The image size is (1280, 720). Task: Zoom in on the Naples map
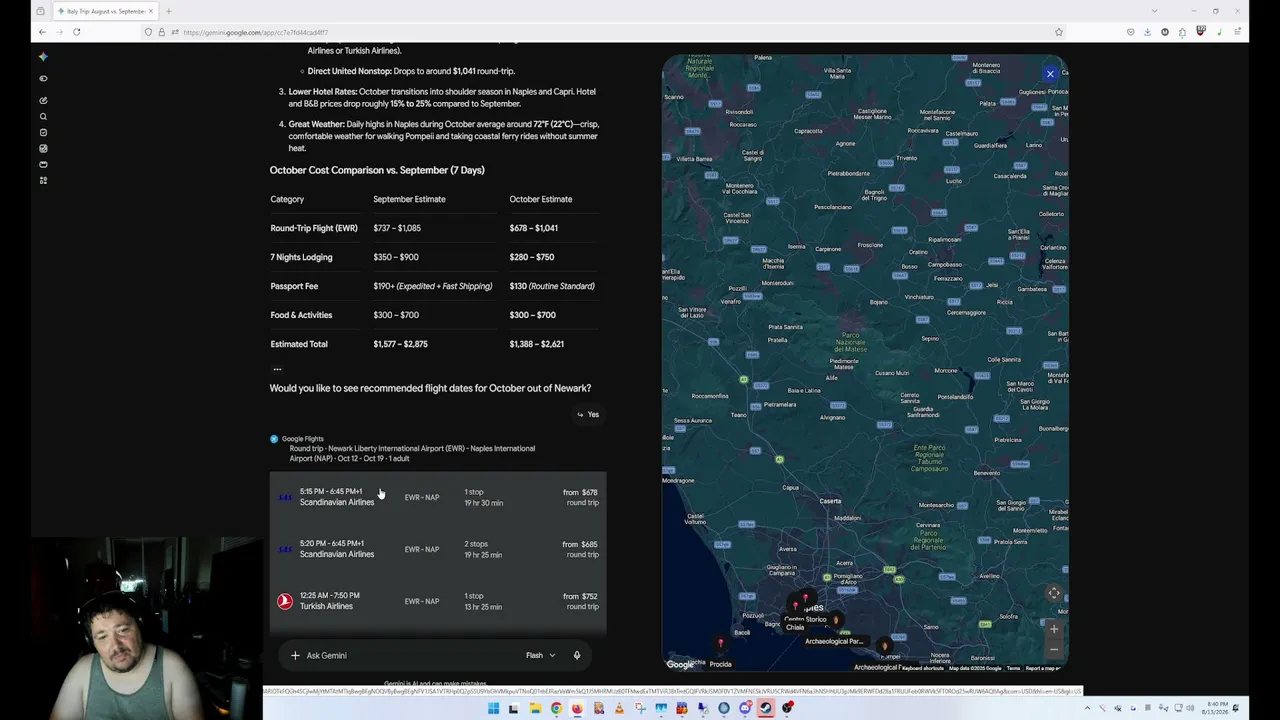click(x=1054, y=629)
